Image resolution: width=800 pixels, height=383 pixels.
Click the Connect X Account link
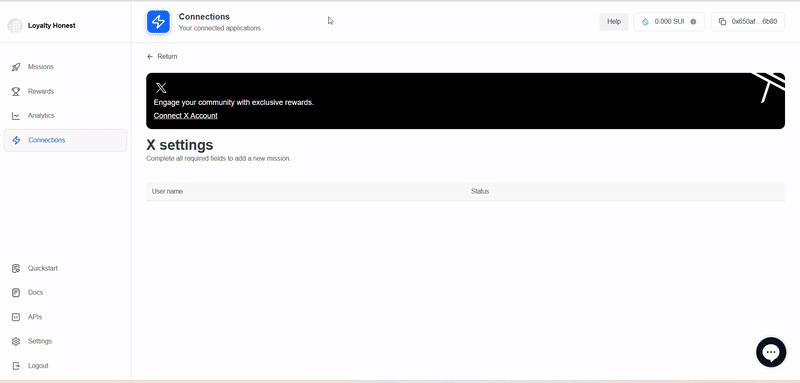[x=186, y=116]
